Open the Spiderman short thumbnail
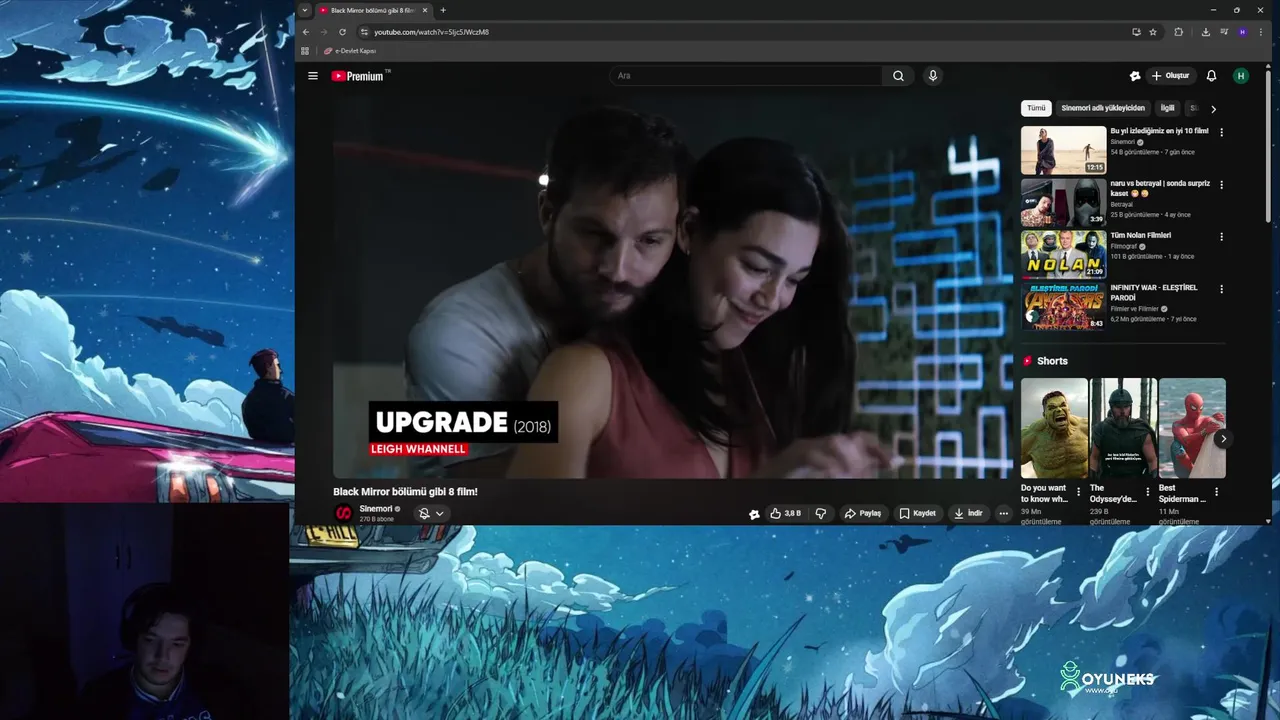 1192,428
